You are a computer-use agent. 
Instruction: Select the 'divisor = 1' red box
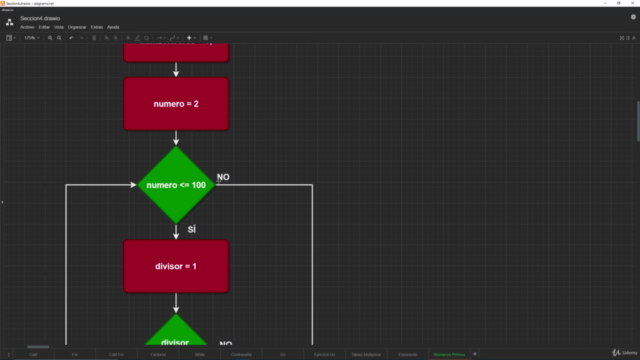(176, 266)
